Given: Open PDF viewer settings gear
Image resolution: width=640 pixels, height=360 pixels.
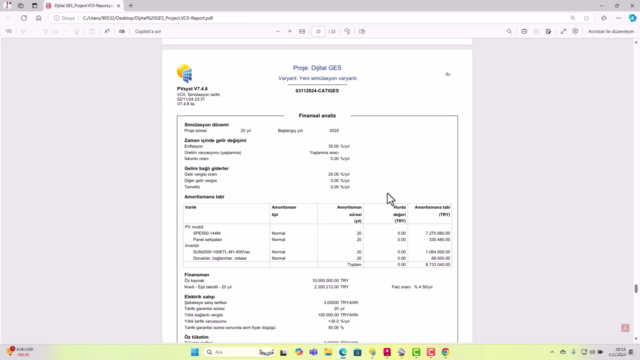Looking at the screenshot, I should click(575, 31).
